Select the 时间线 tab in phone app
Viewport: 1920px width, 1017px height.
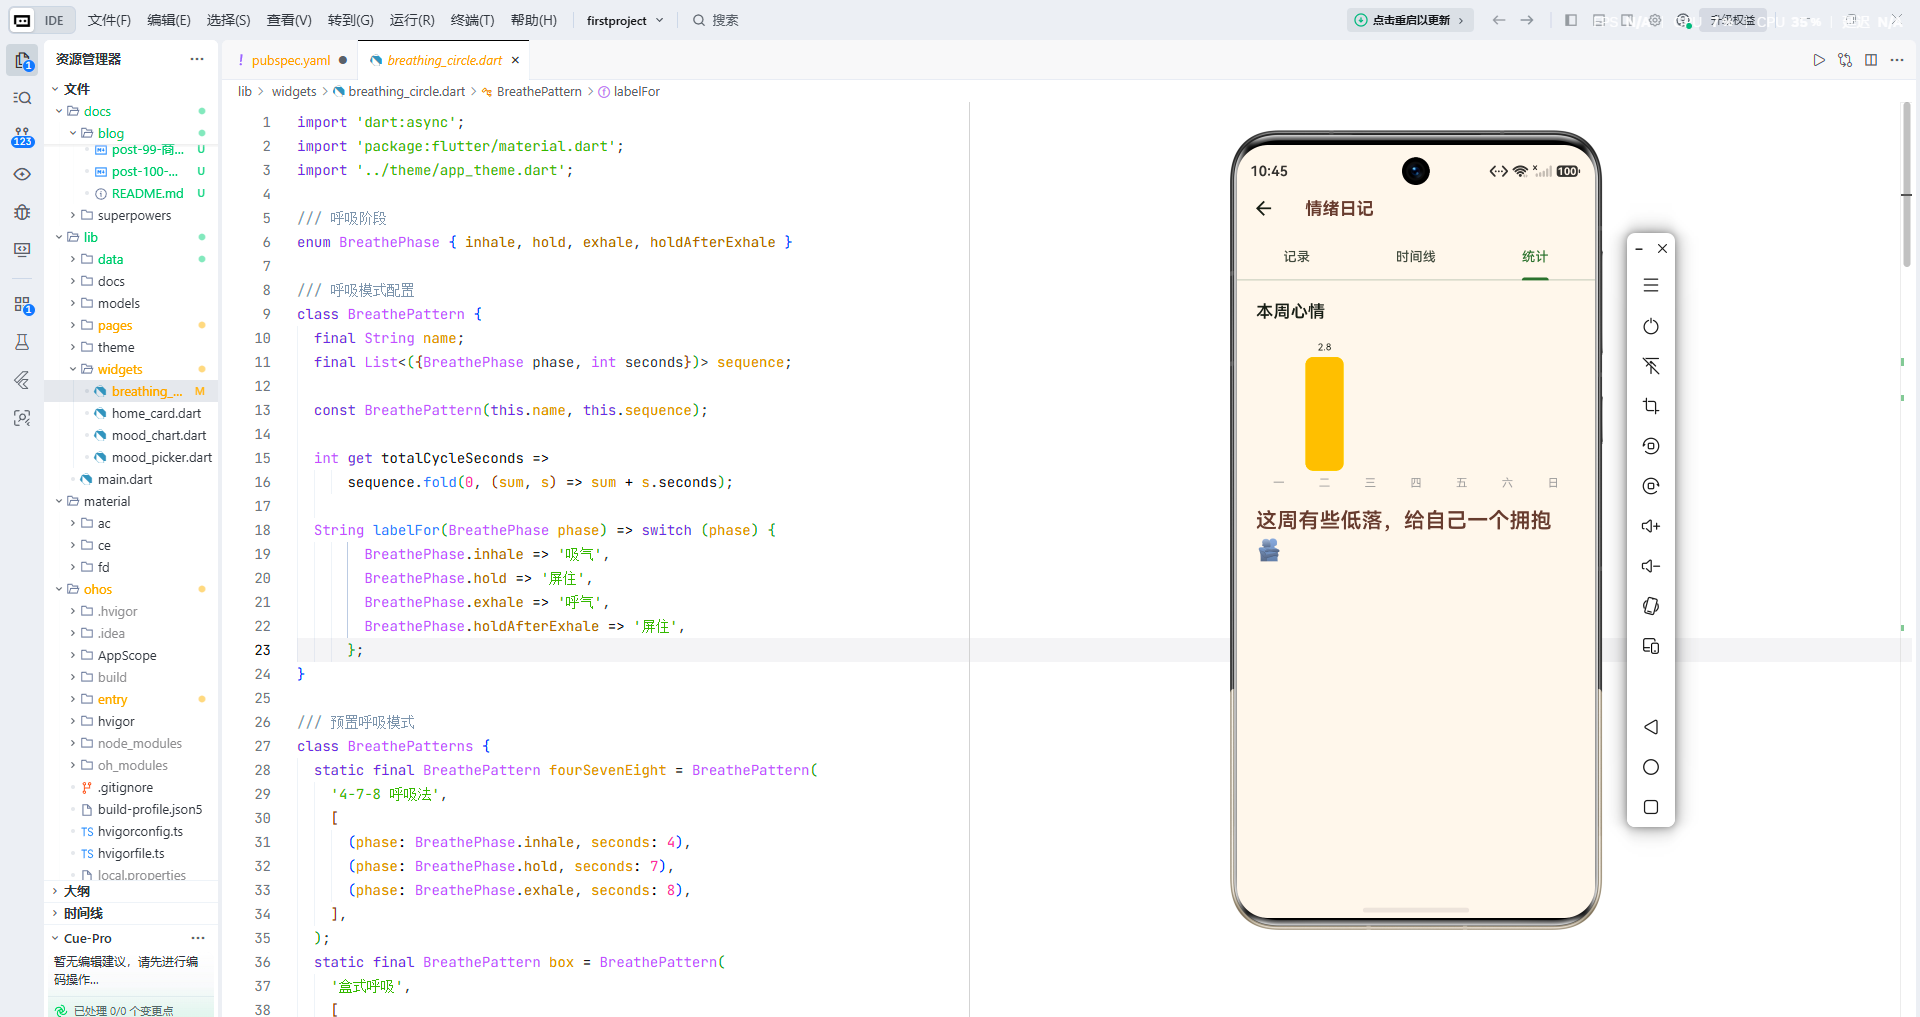pyautogui.click(x=1415, y=257)
